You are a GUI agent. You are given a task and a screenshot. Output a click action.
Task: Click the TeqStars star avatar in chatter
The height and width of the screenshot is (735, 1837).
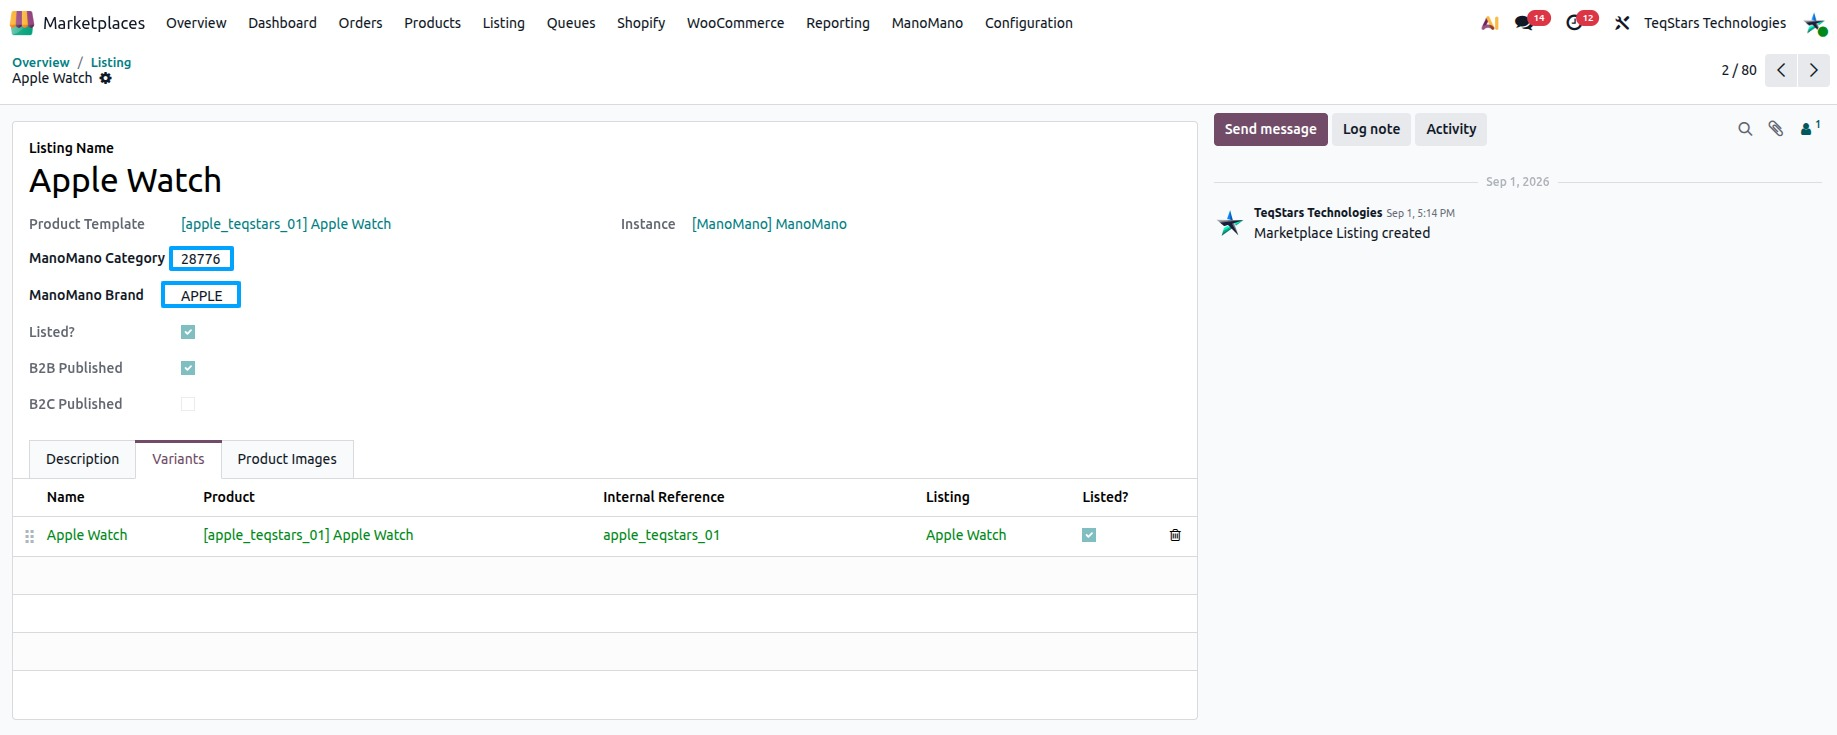(1230, 223)
